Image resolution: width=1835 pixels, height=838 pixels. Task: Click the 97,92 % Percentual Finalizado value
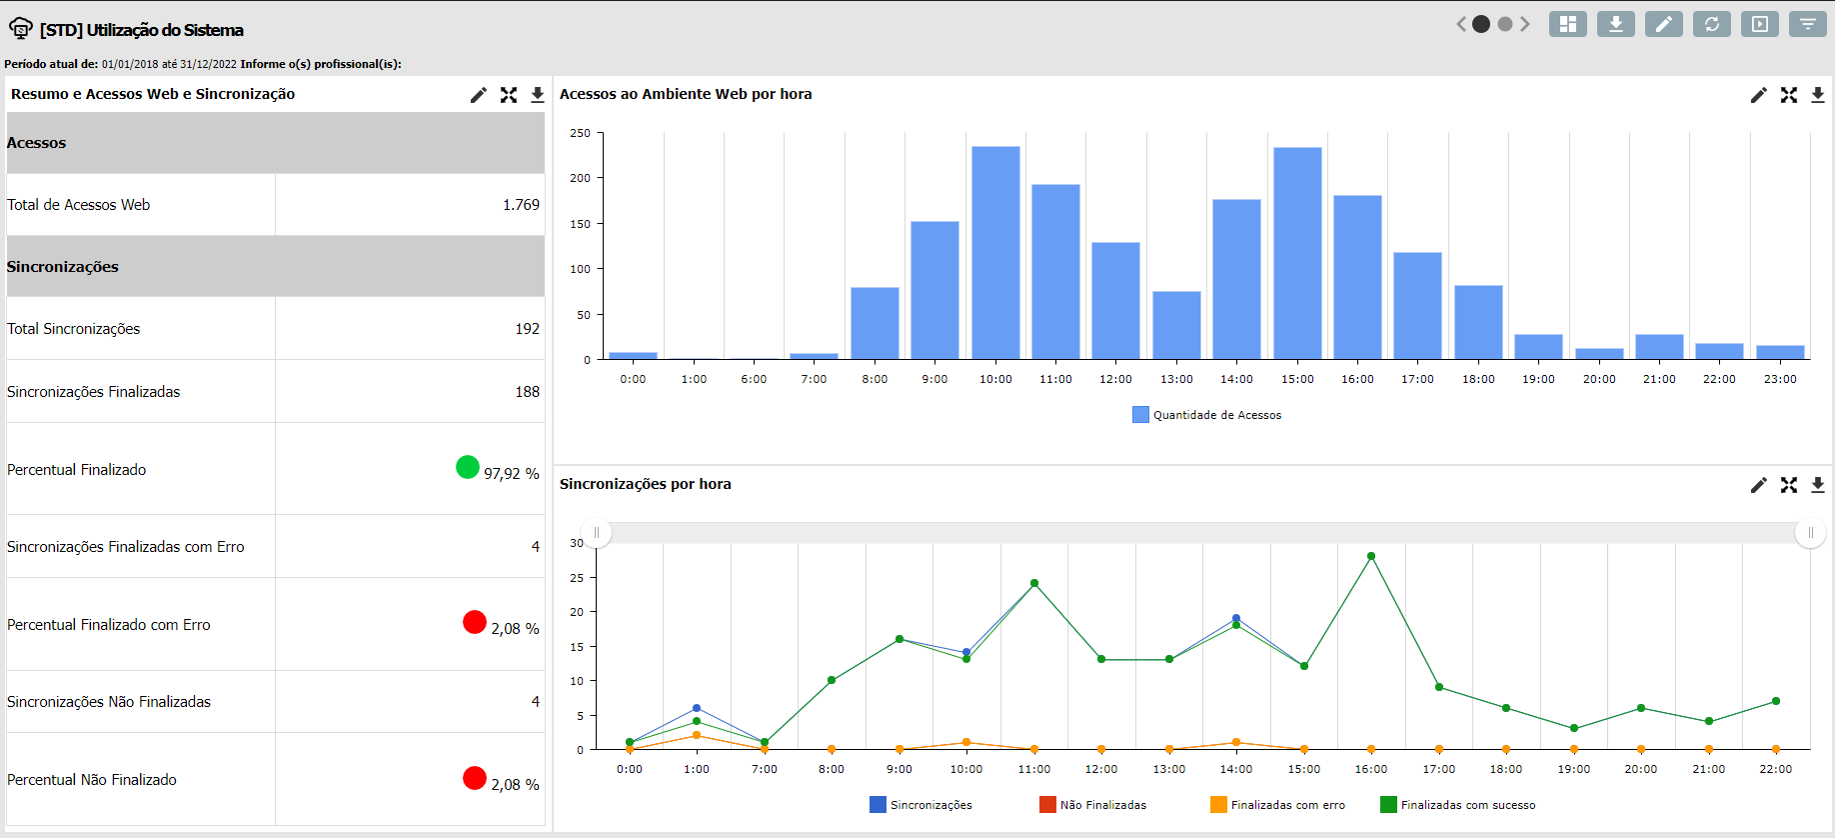[x=511, y=474]
